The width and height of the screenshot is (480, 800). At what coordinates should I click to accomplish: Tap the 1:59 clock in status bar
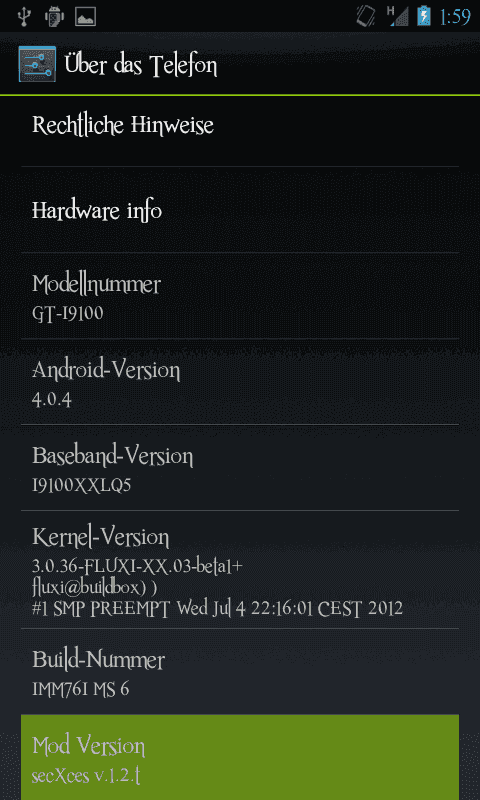(454, 17)
